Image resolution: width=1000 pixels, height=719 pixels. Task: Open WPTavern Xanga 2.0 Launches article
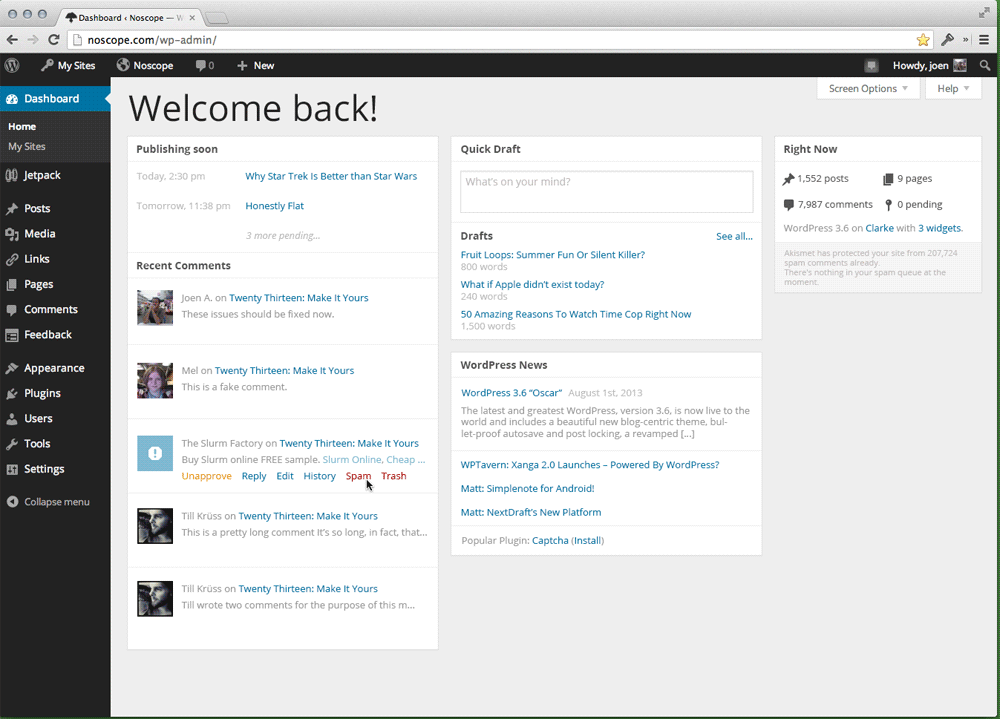pos(590,465)
